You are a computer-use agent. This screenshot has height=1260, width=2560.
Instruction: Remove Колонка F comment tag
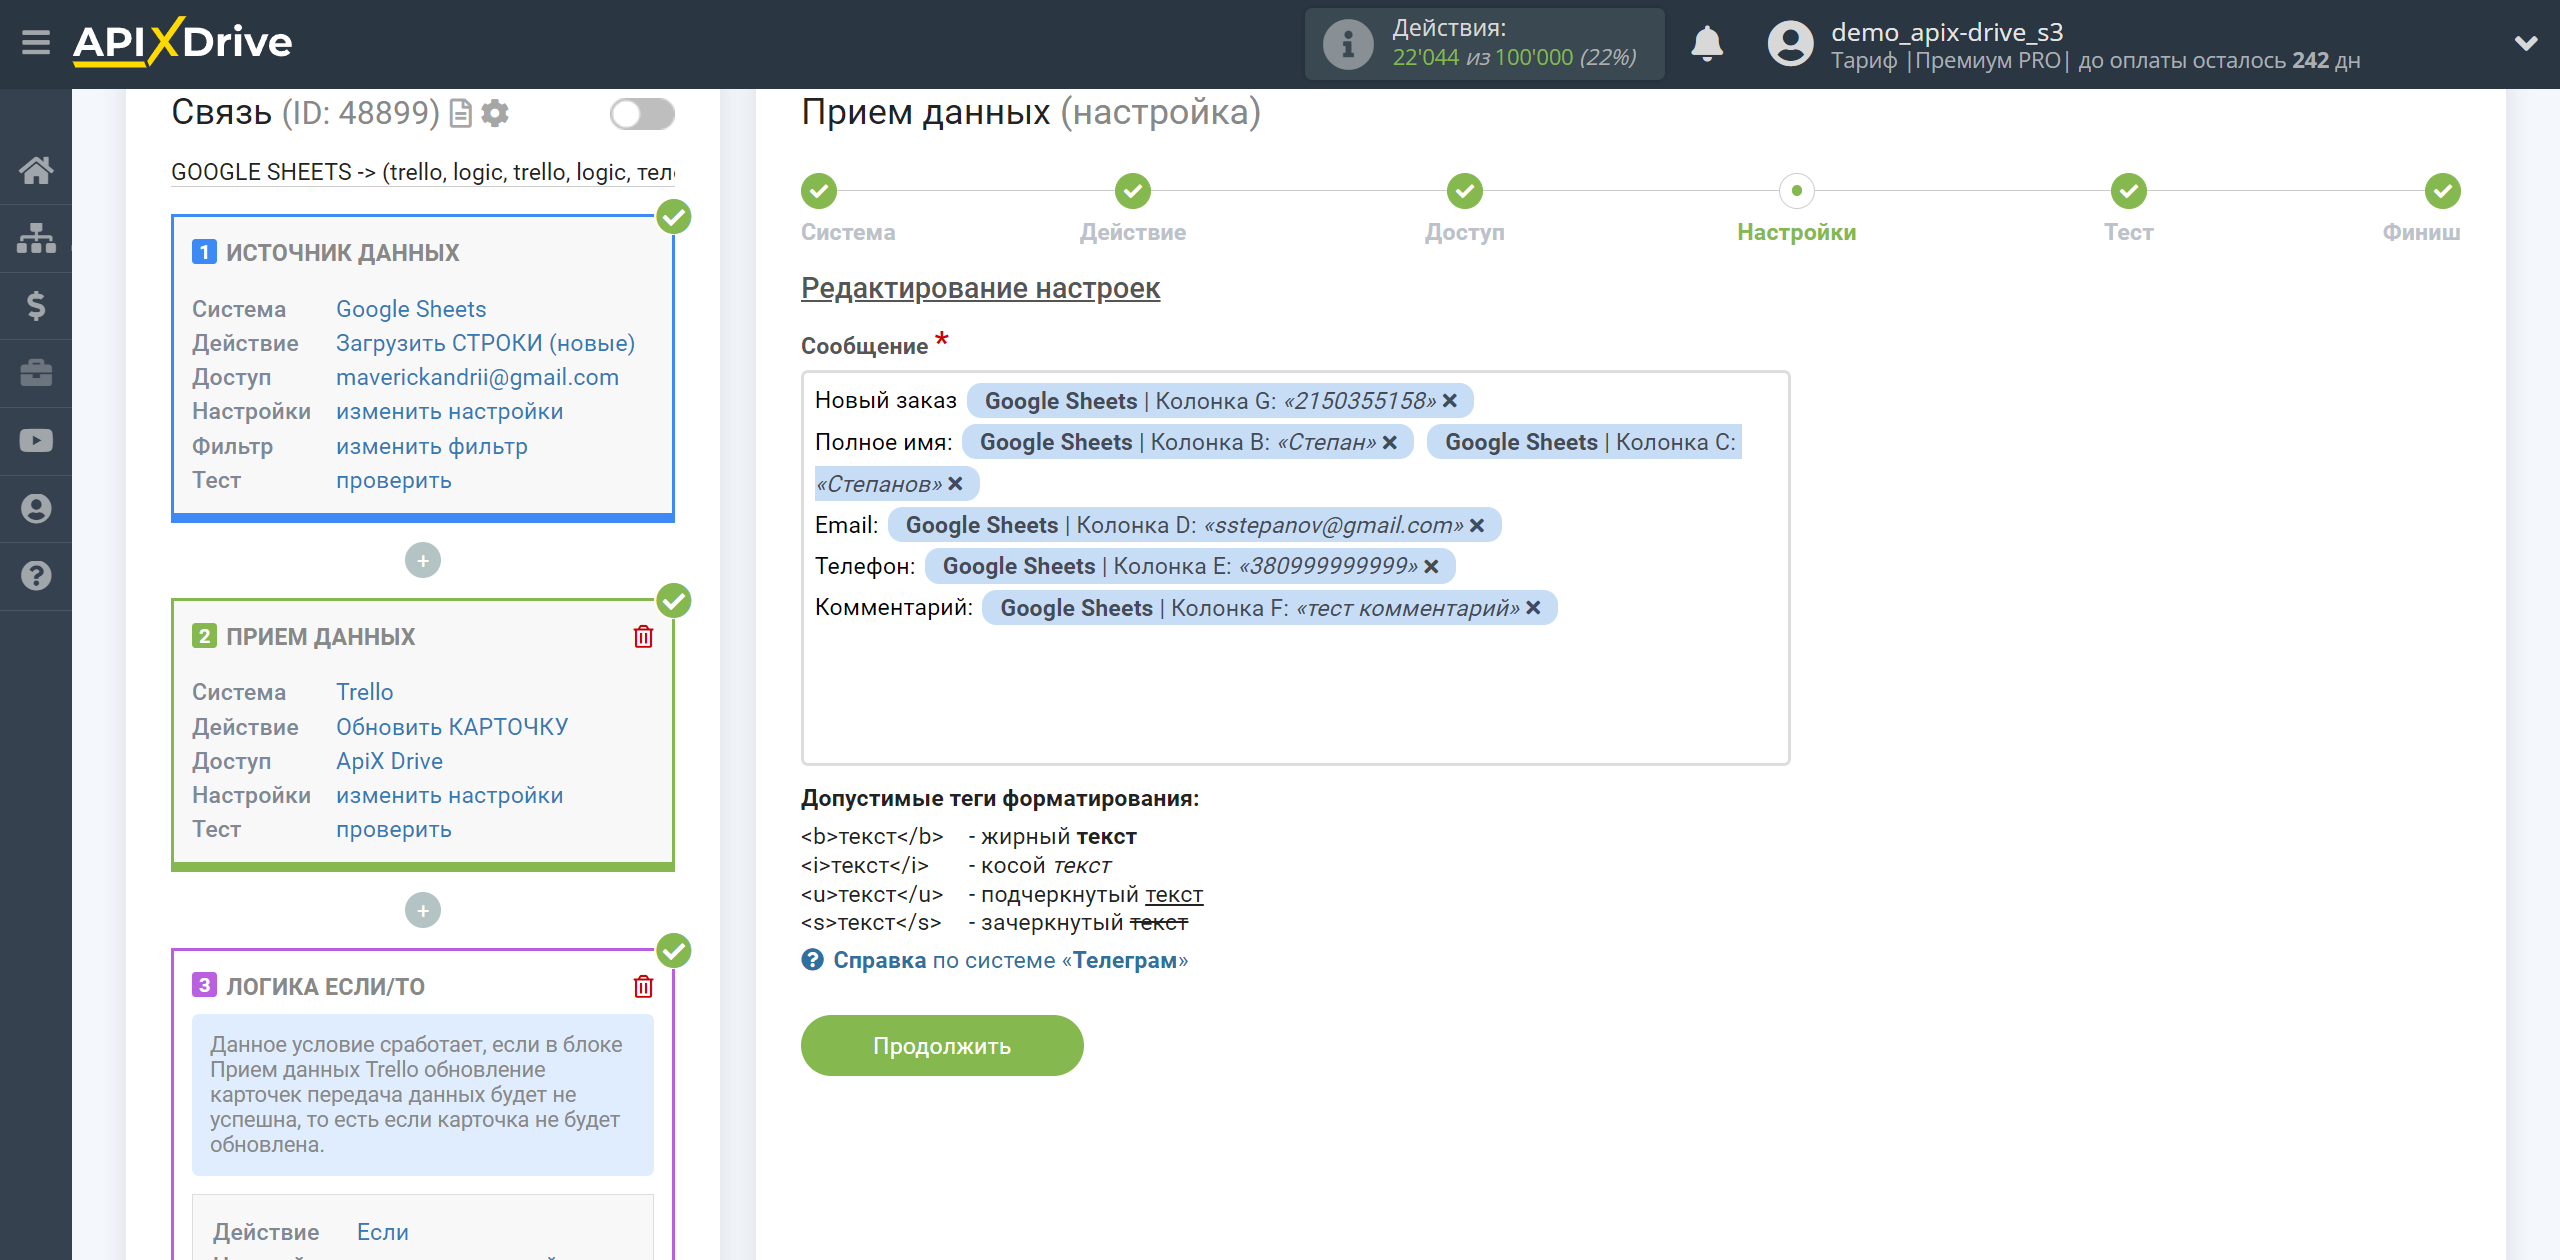pyautogui.click(x=1533, y=608)
